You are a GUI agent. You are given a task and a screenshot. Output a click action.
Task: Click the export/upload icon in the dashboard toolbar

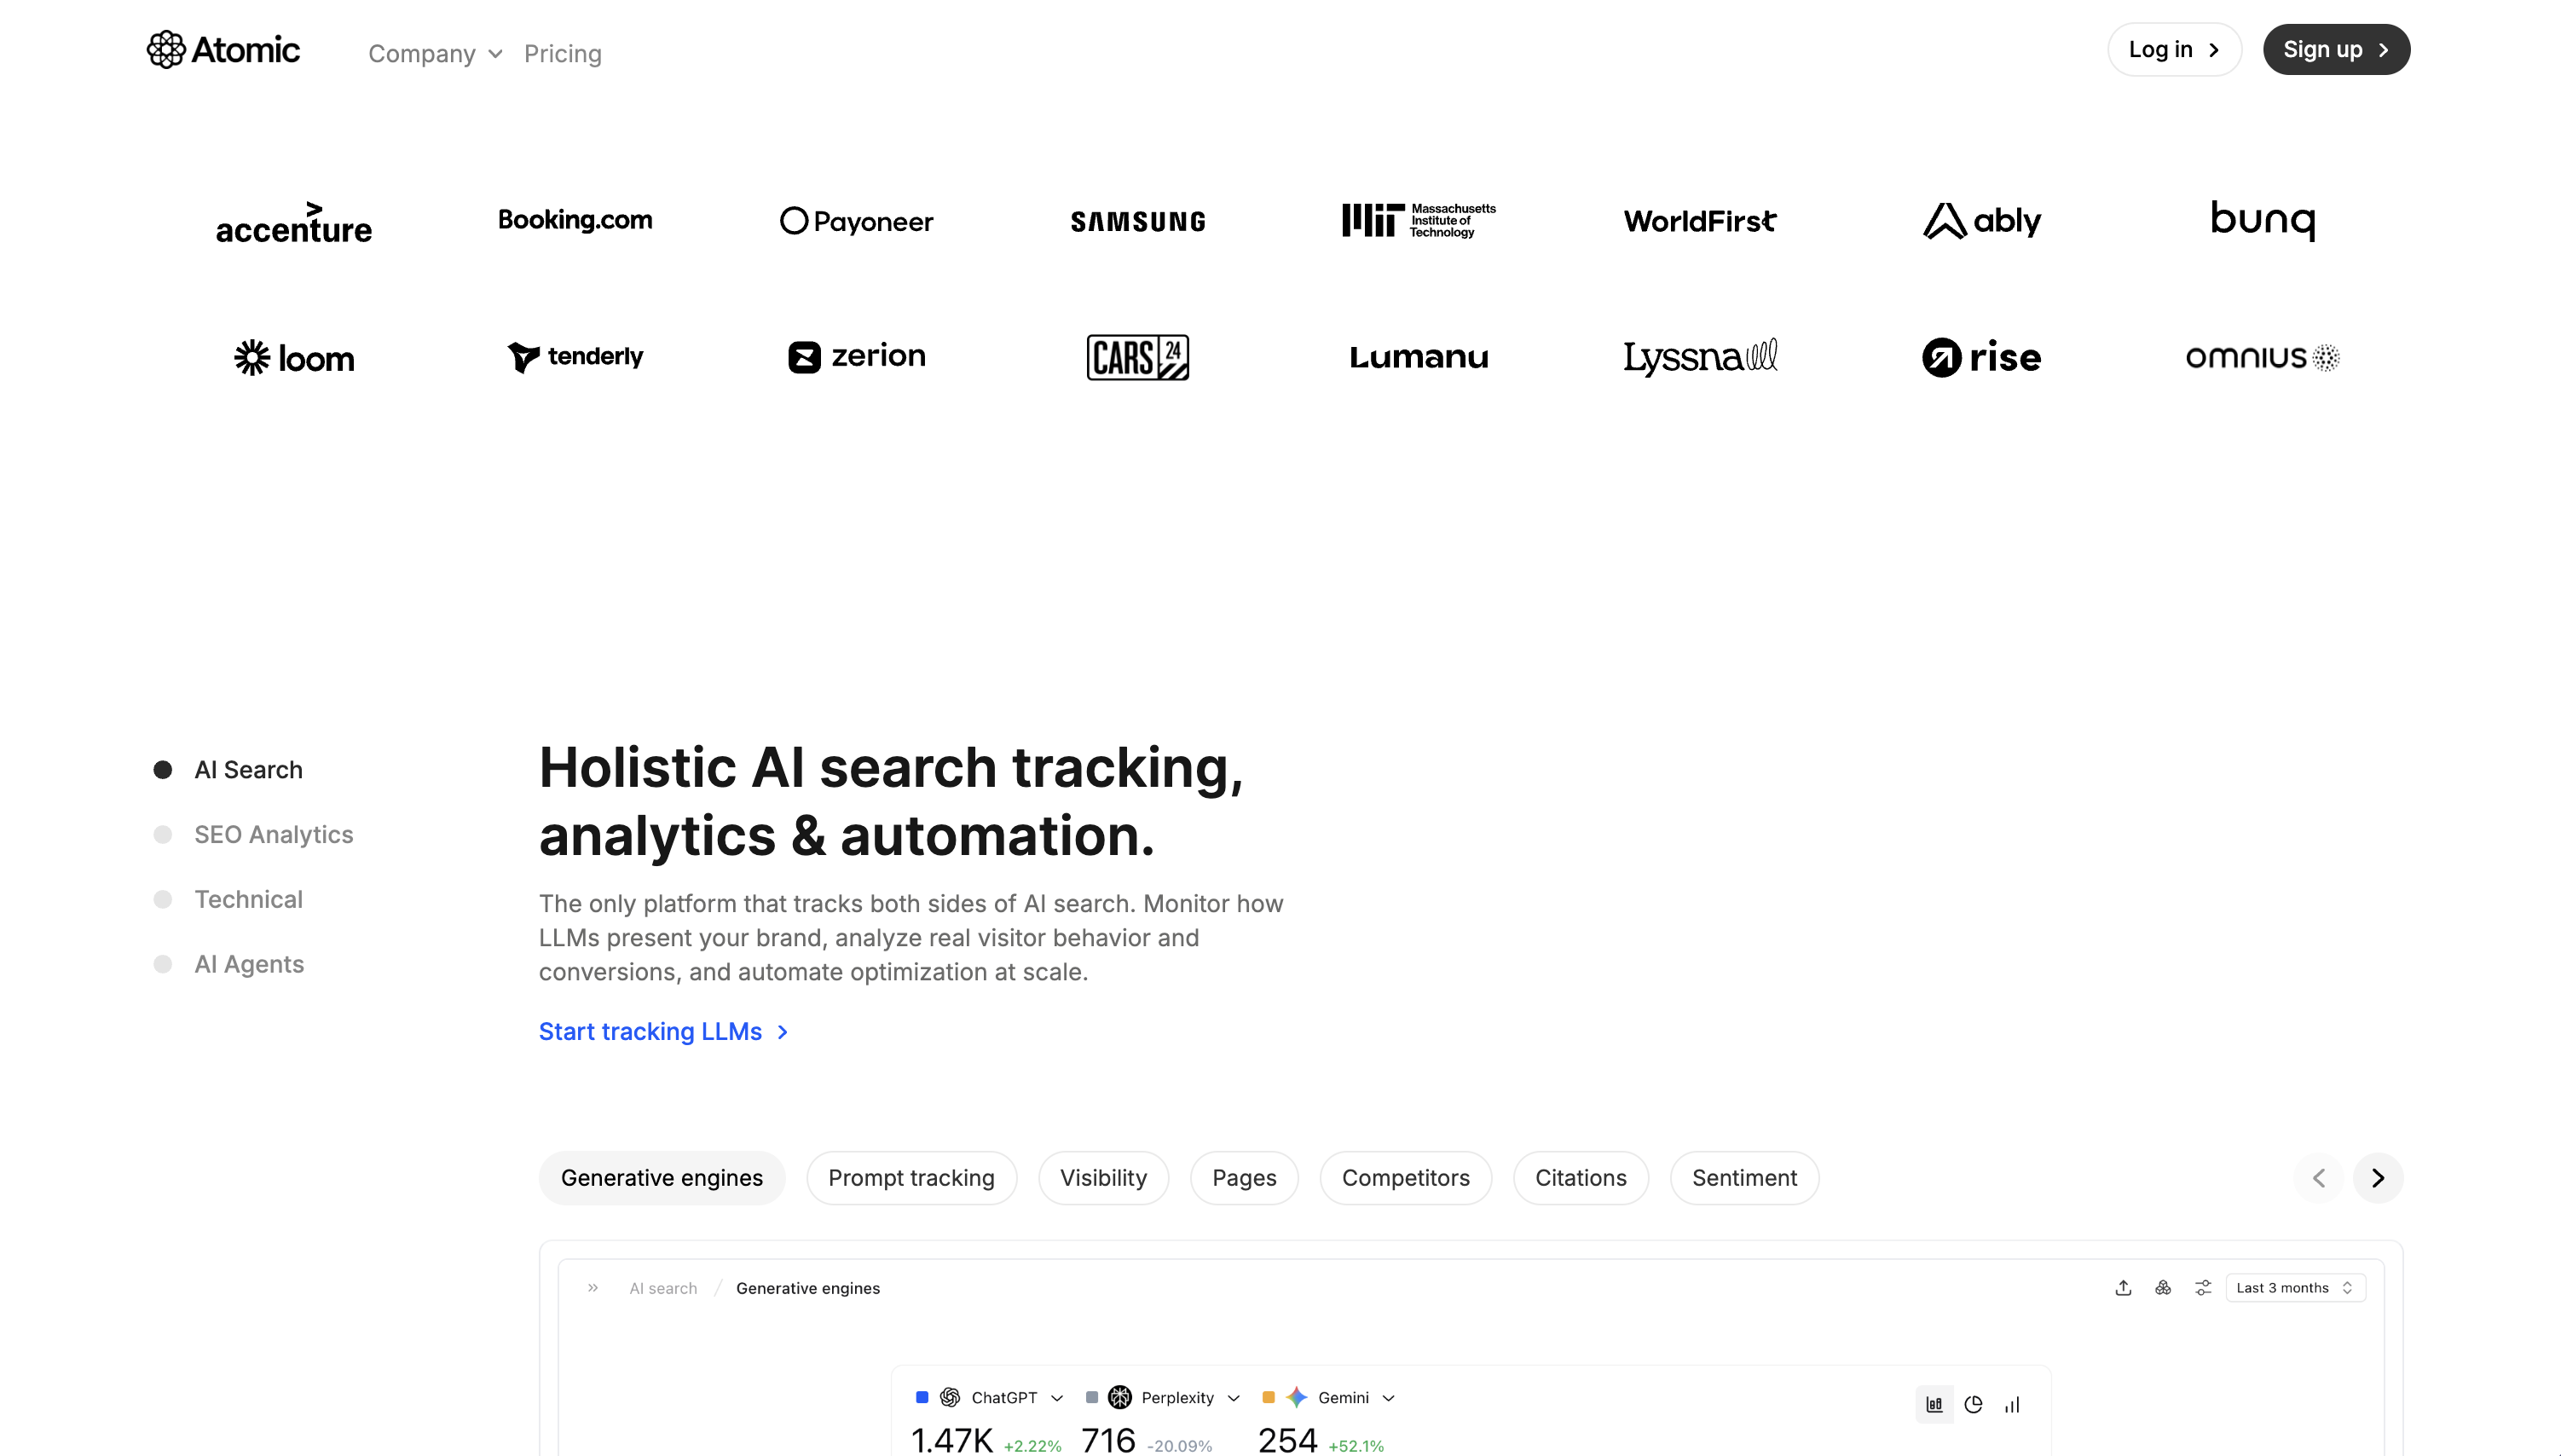coord(2123,1288)
